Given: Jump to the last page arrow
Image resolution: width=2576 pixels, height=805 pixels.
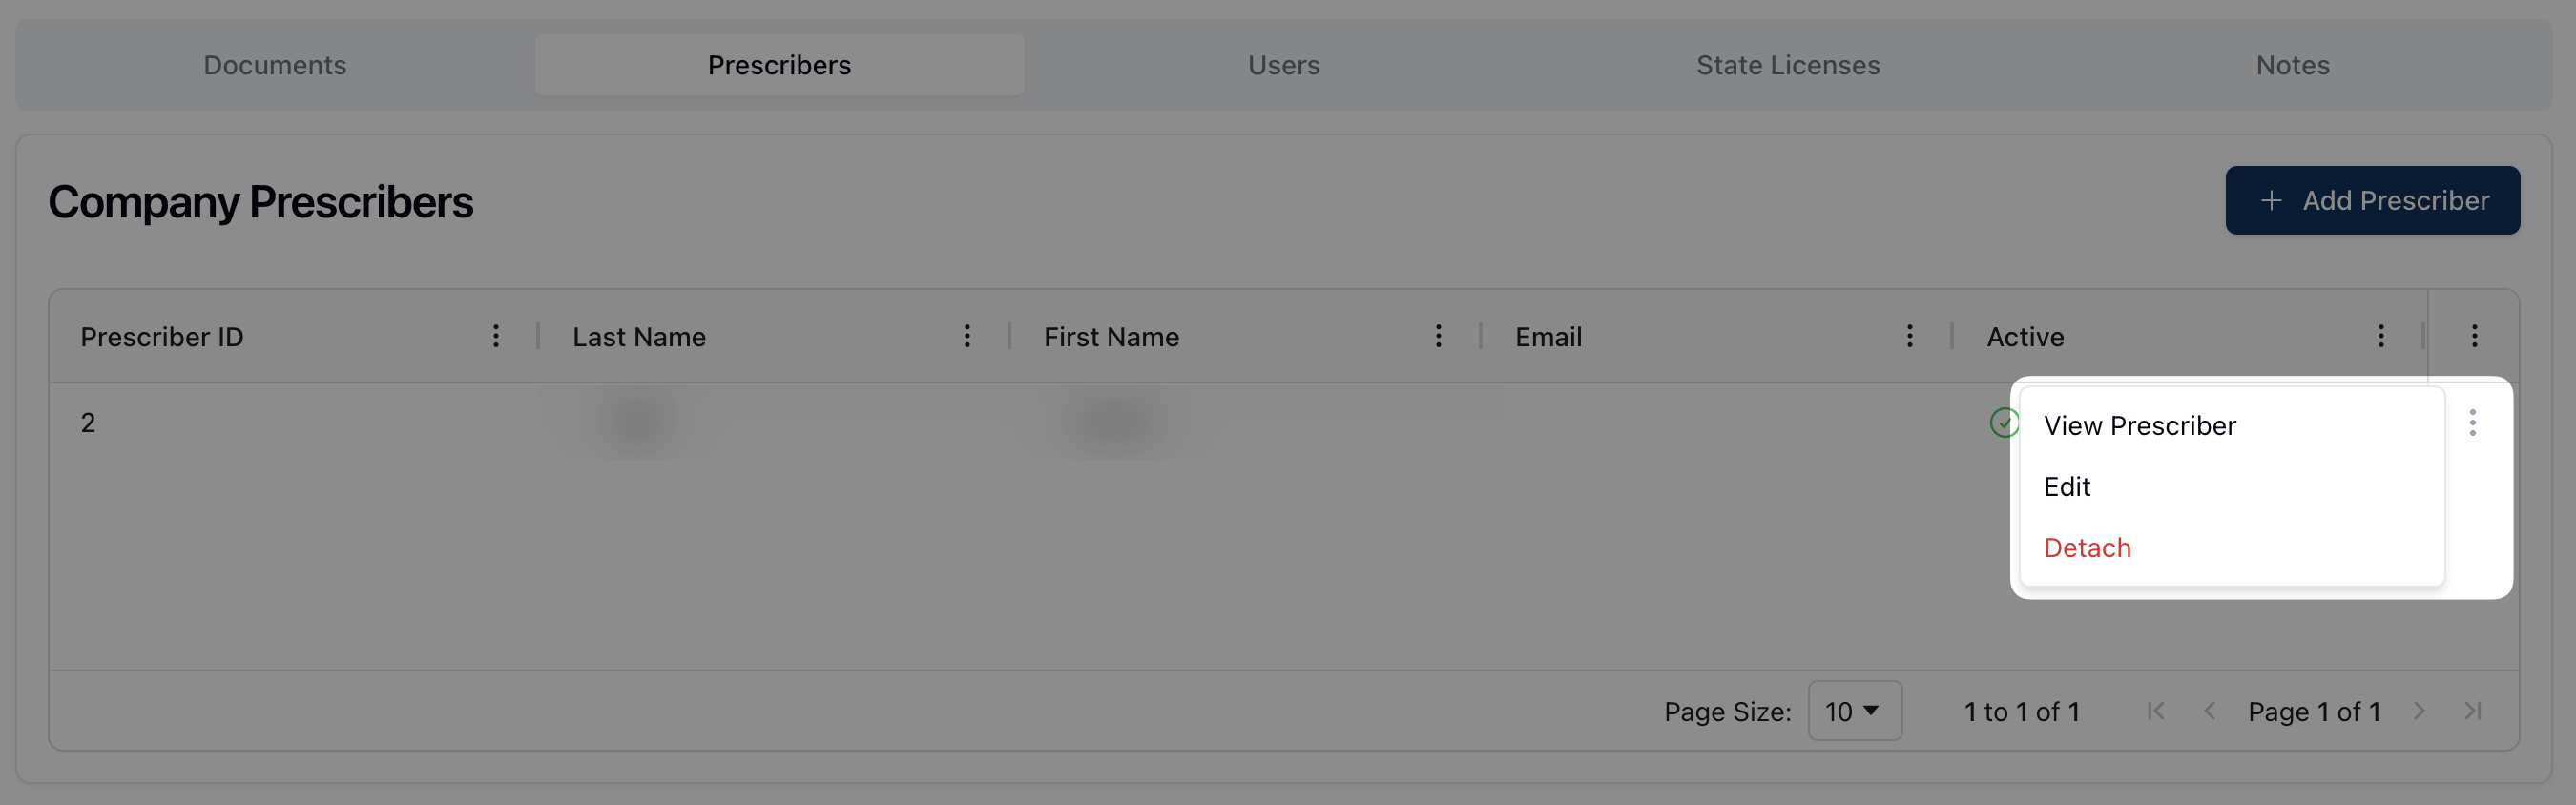Looking at the screenshot, I should [2473, 711].
